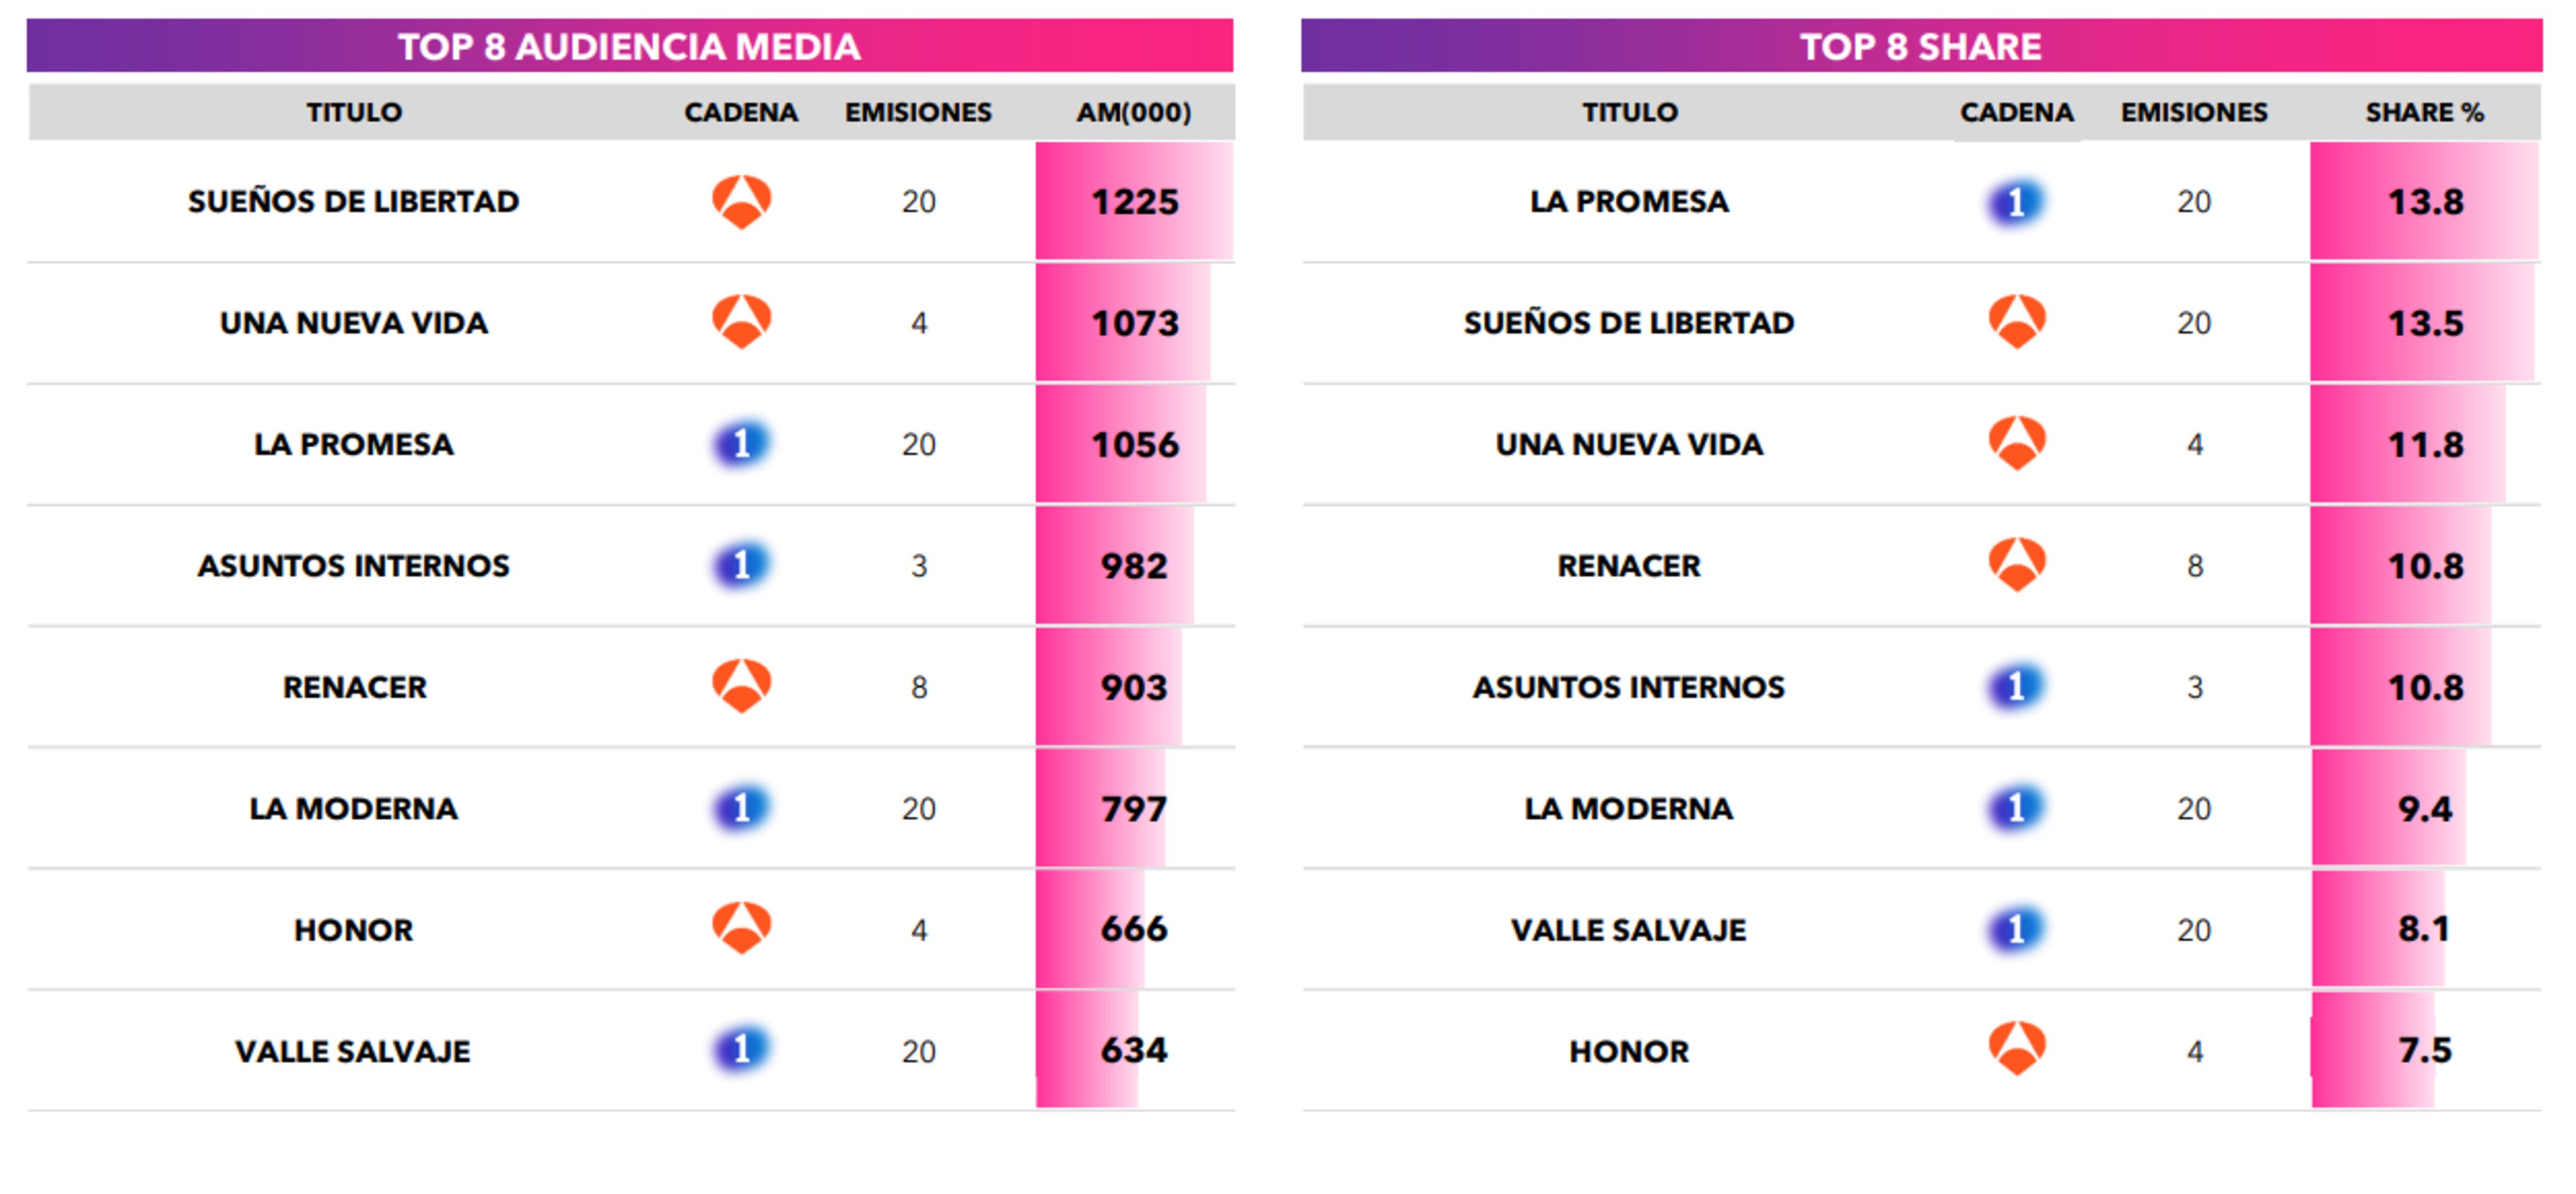Click La 1 logo beside 634 audience value
The image size is (2576, 1194).
[x=741, y=1050]
